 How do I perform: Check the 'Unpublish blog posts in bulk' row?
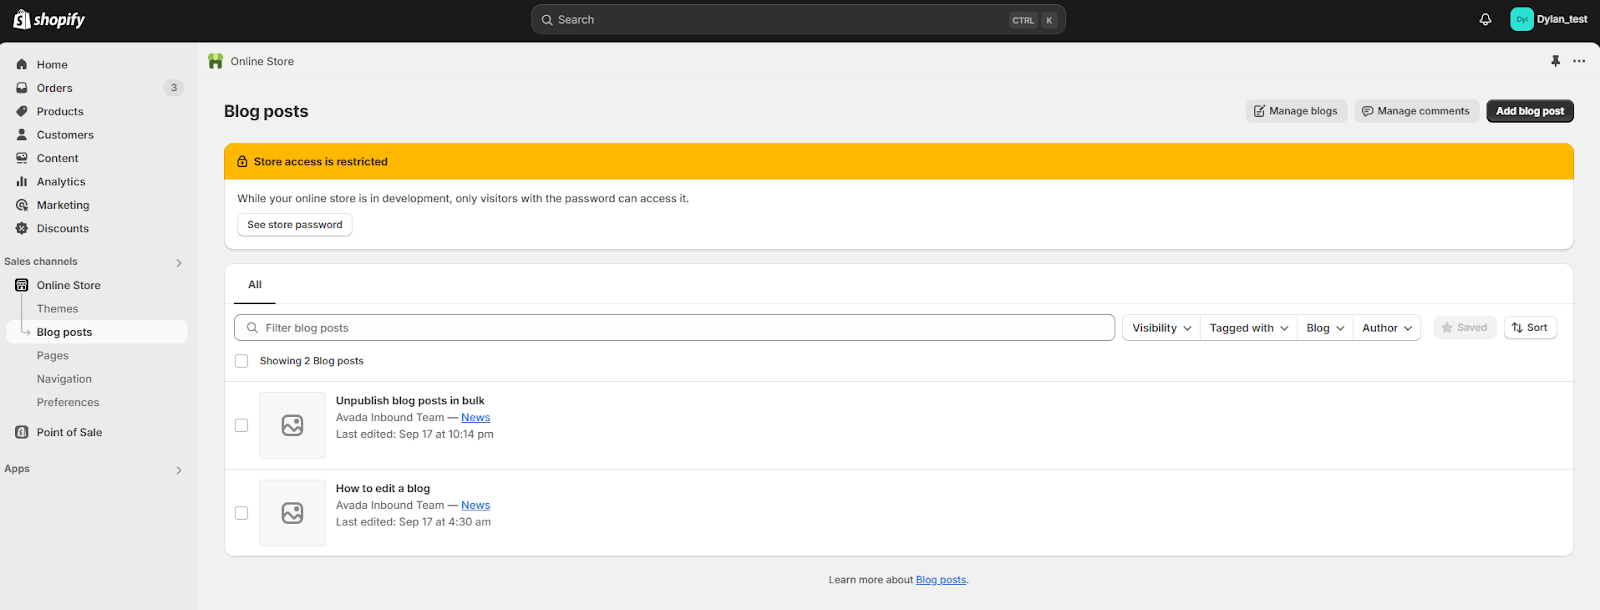pos(241,425)
